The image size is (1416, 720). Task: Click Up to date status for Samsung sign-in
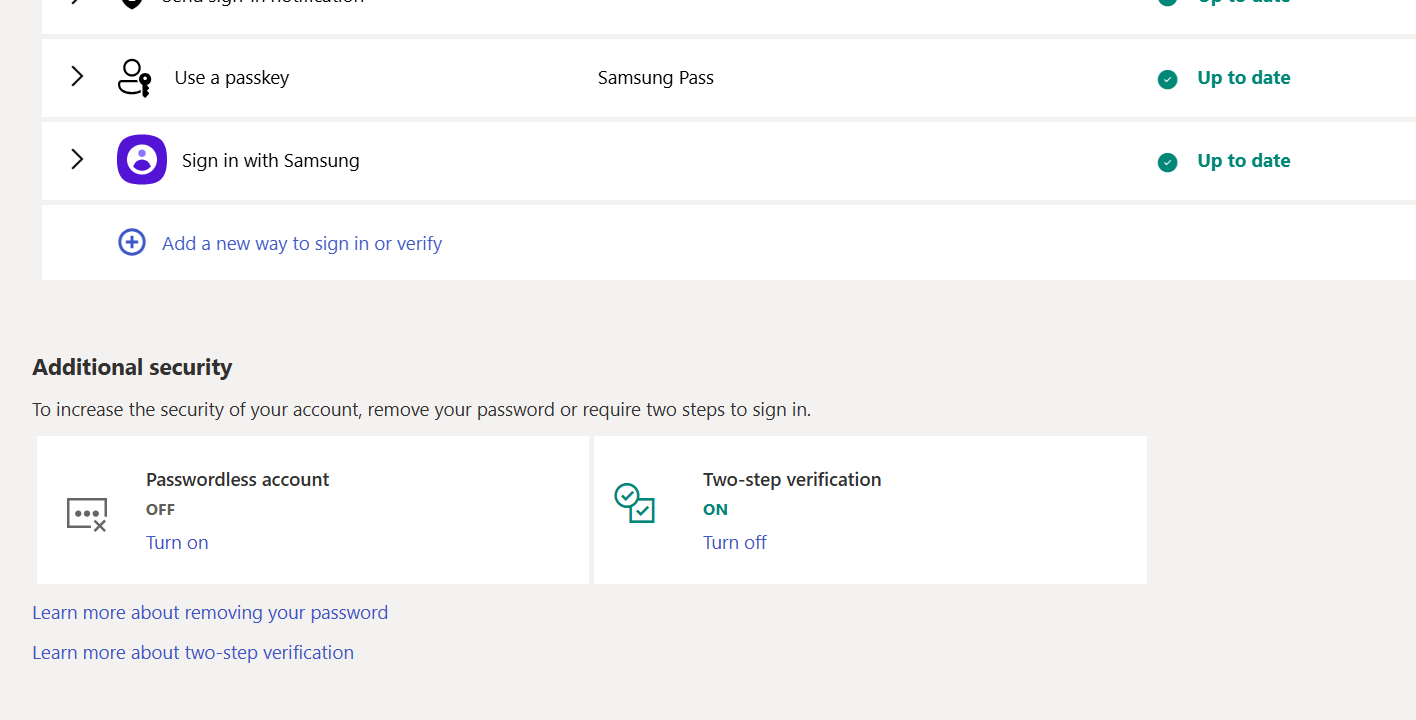click(x=1243, y=161)
